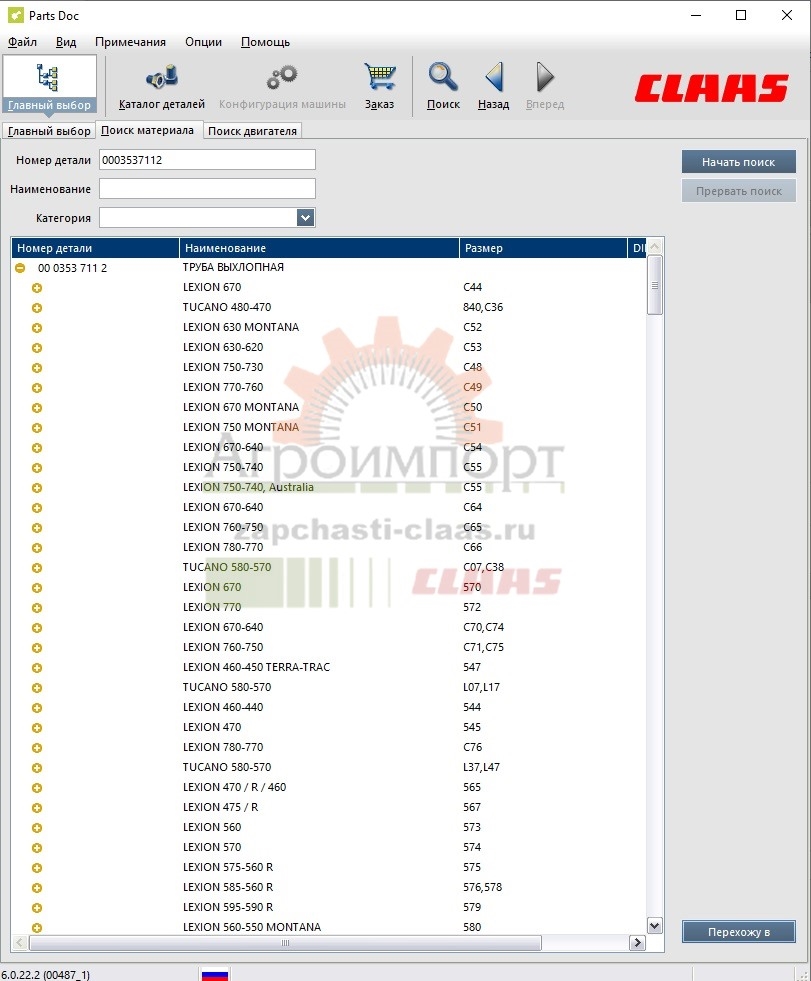
Task: Click the Наименование input field
Action: 207,189
